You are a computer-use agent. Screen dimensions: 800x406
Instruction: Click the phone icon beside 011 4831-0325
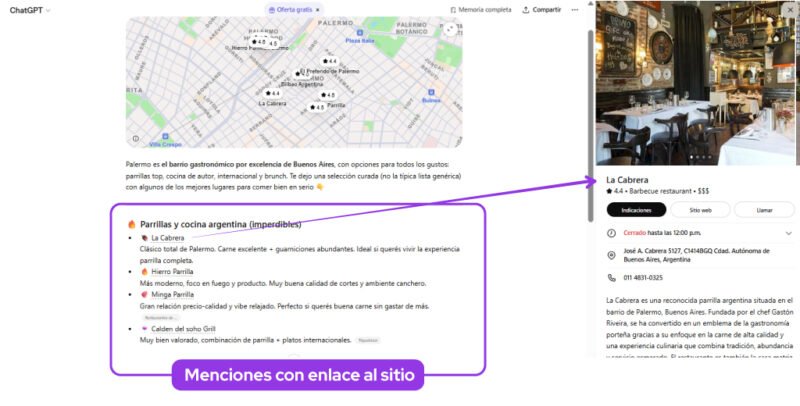(611, 278)
